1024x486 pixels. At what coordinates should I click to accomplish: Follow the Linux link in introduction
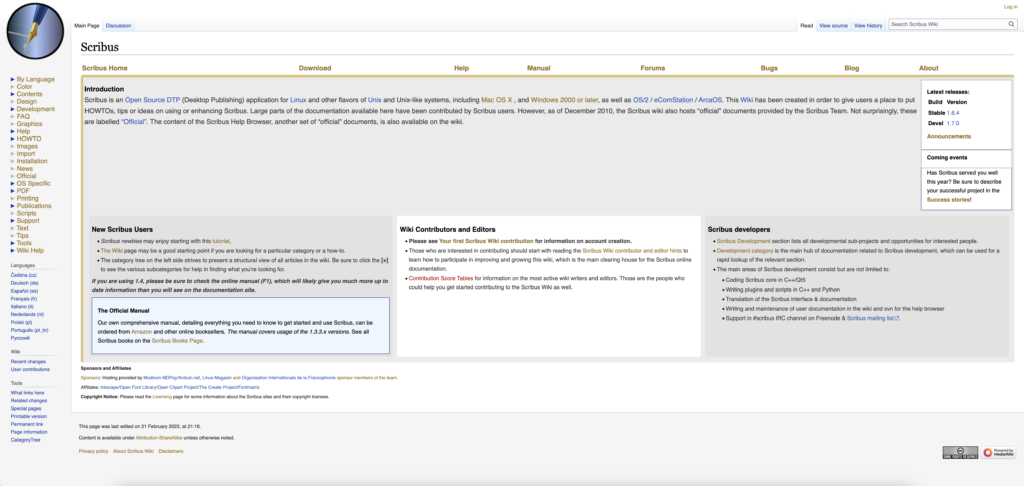298,100
